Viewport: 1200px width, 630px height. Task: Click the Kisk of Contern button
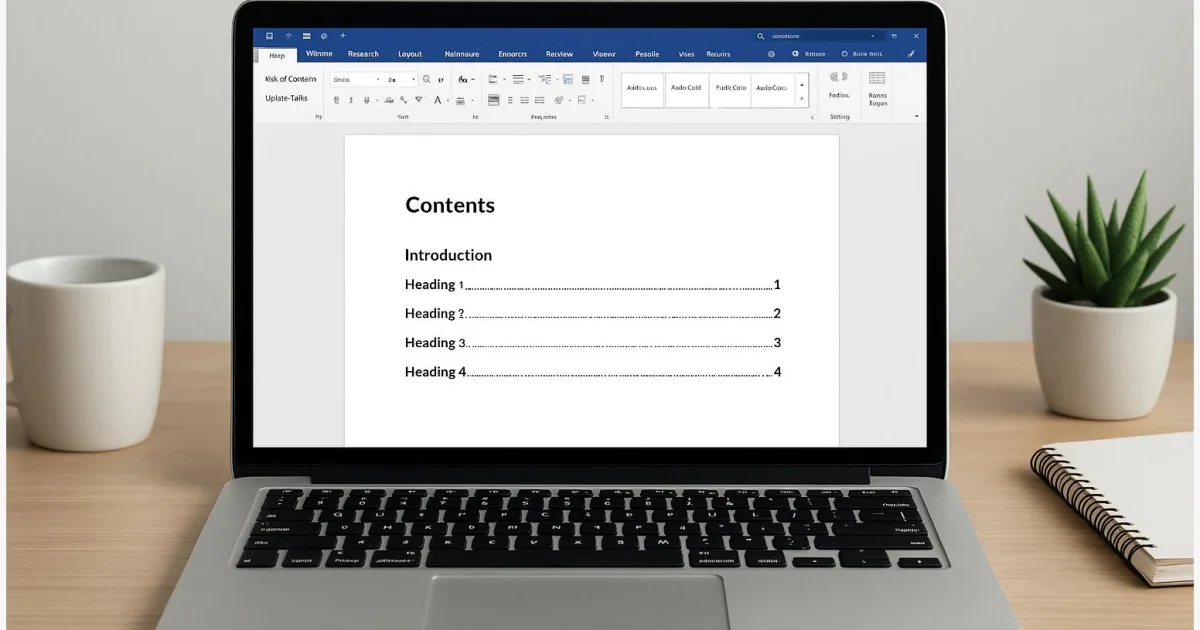point(290,79)
